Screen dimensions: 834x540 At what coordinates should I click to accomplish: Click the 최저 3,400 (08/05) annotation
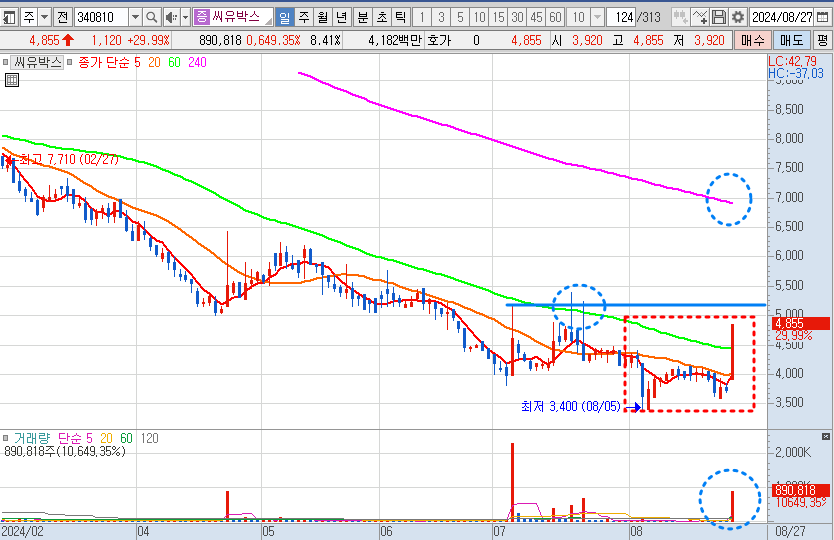click(x=571, y=406)
